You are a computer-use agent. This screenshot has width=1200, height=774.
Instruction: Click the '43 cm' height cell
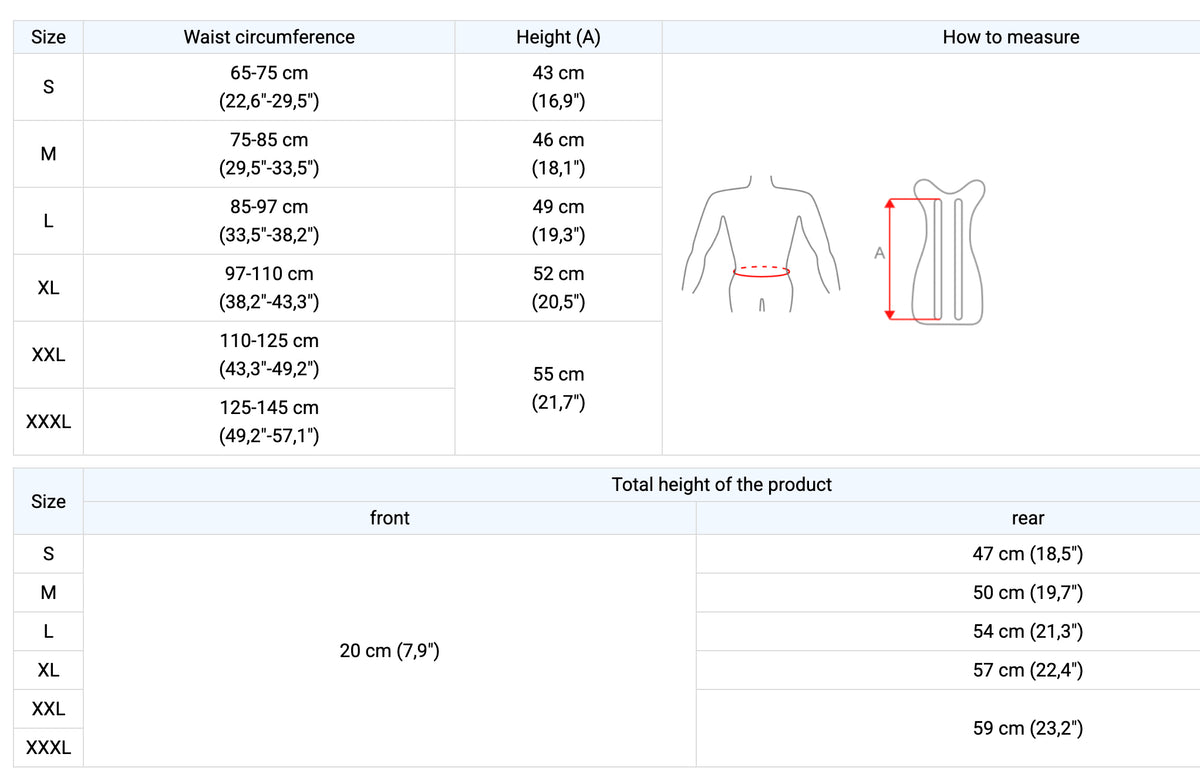point(558,73)
